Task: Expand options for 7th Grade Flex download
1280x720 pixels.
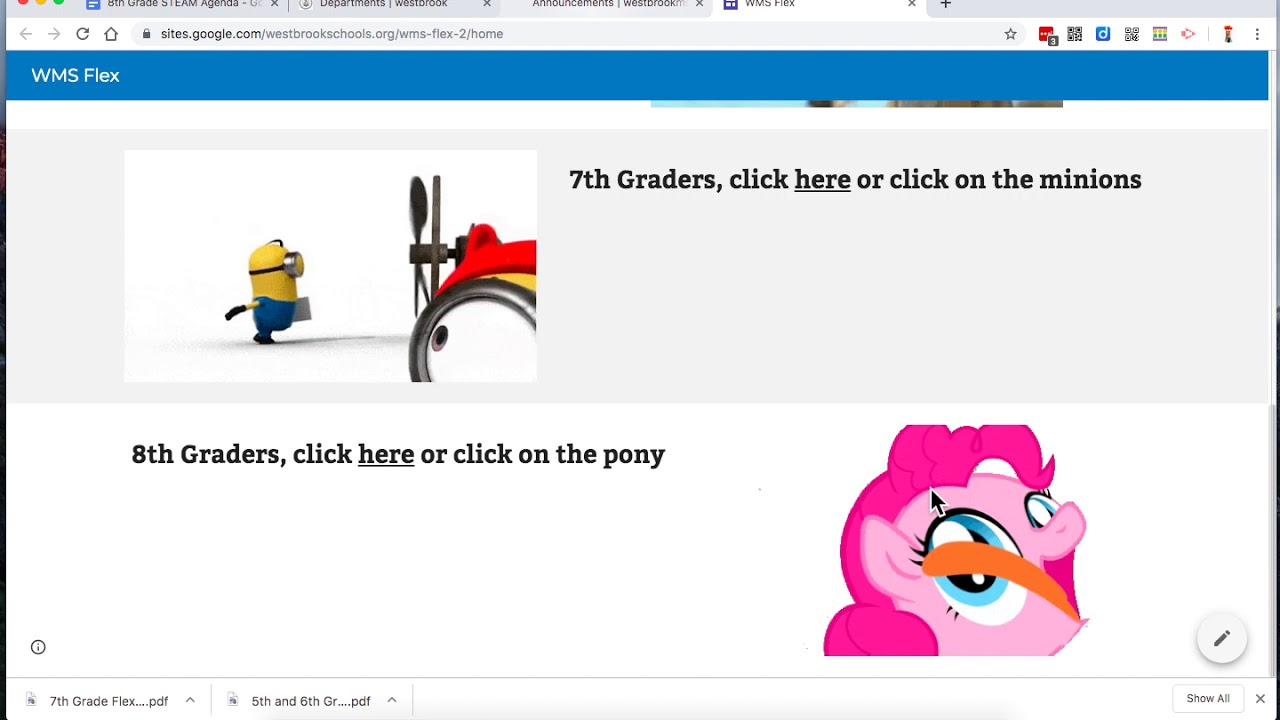Action: click(x=190, y=700)
